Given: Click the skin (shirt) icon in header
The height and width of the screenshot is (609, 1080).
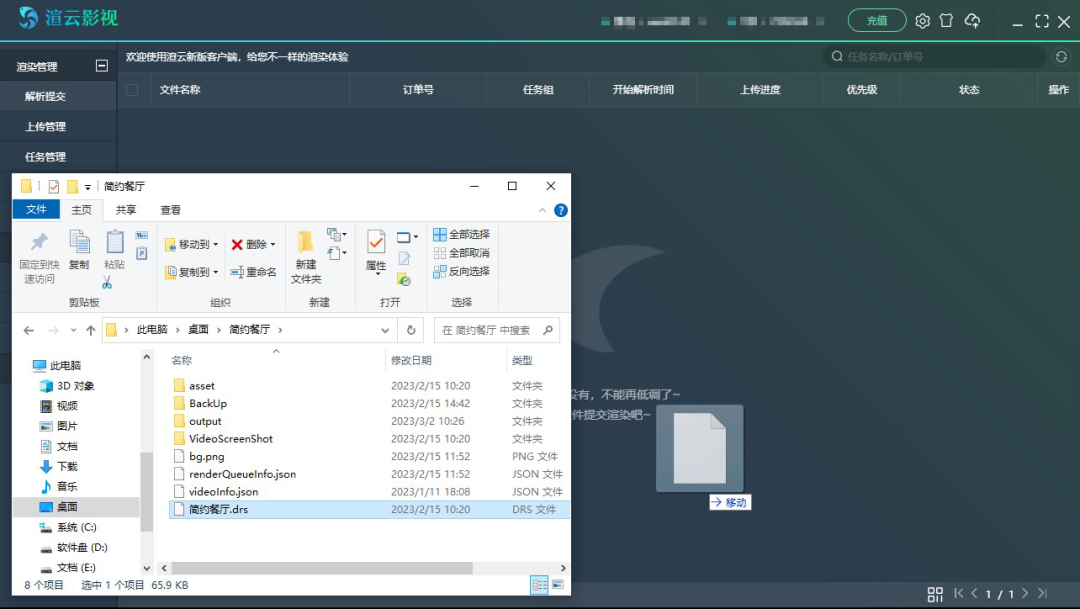Looking at the screenshot, I should (x=946, y=21).
